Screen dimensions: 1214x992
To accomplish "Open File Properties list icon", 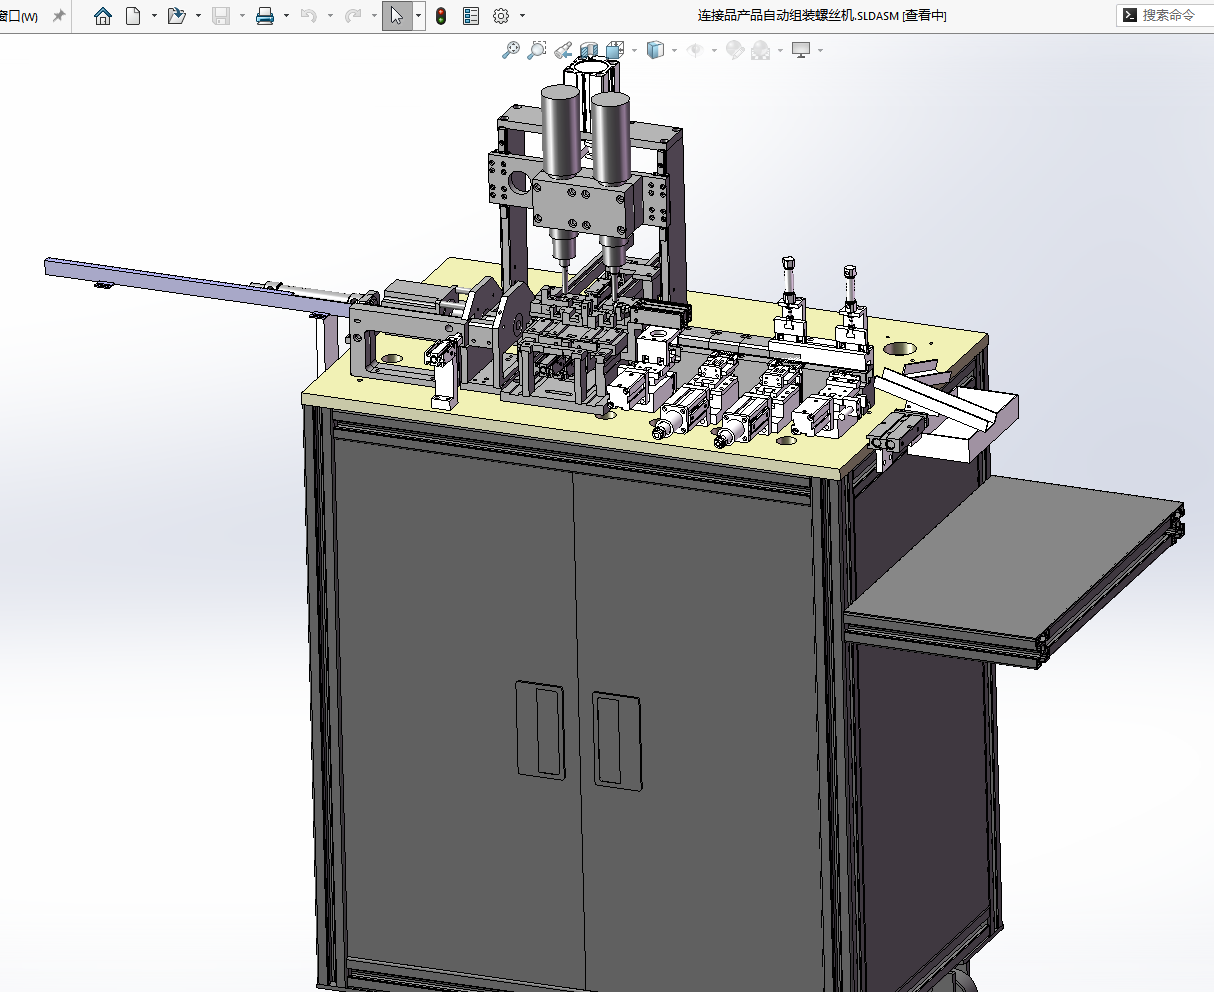I will point(471,16).
